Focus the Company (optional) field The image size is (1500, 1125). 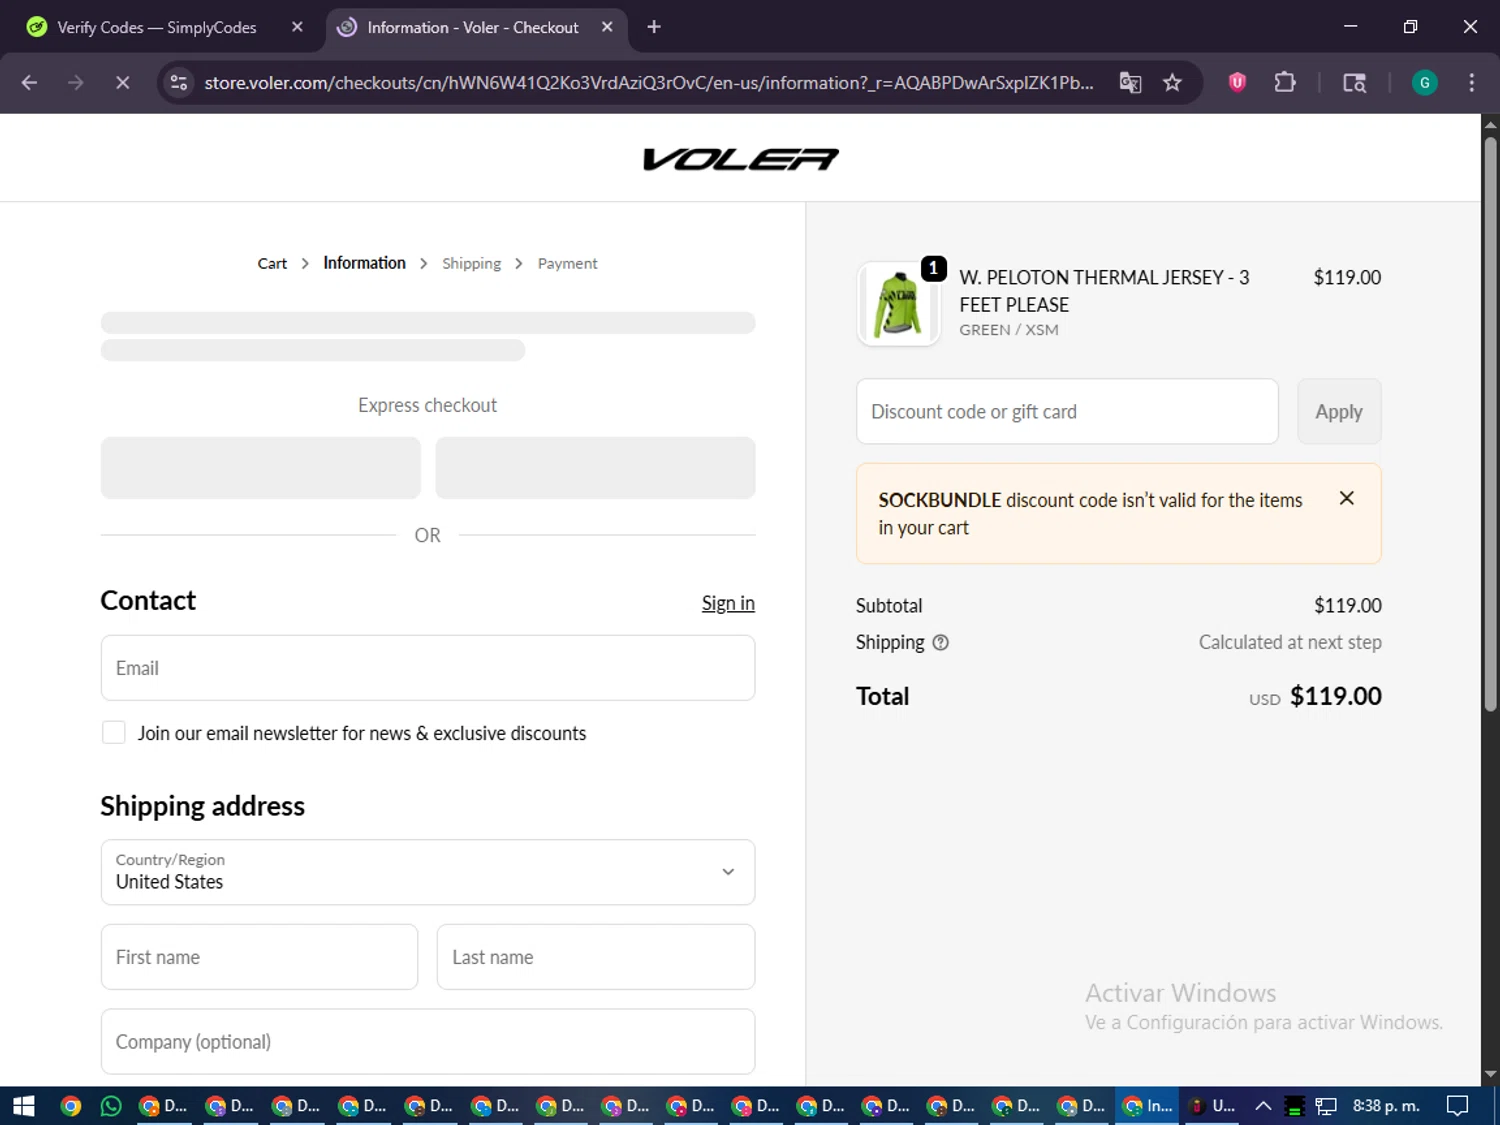tap(428, 1042)
